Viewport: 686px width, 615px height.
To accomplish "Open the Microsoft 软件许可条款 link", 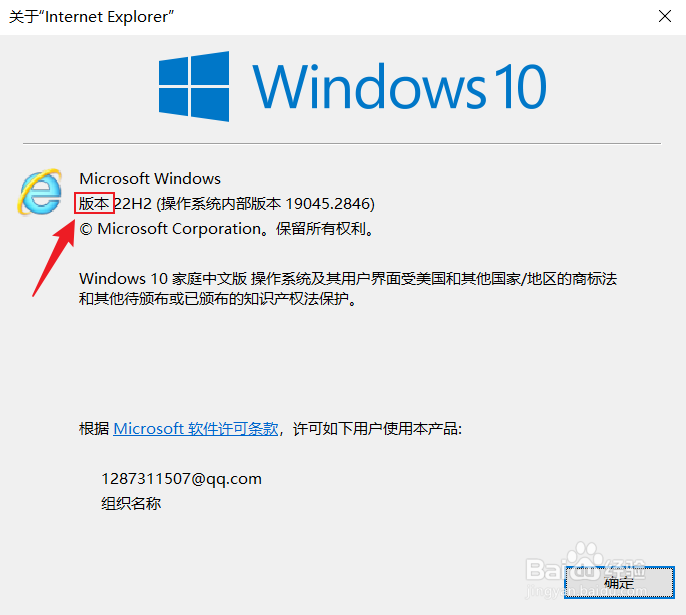I will [196, 429].
